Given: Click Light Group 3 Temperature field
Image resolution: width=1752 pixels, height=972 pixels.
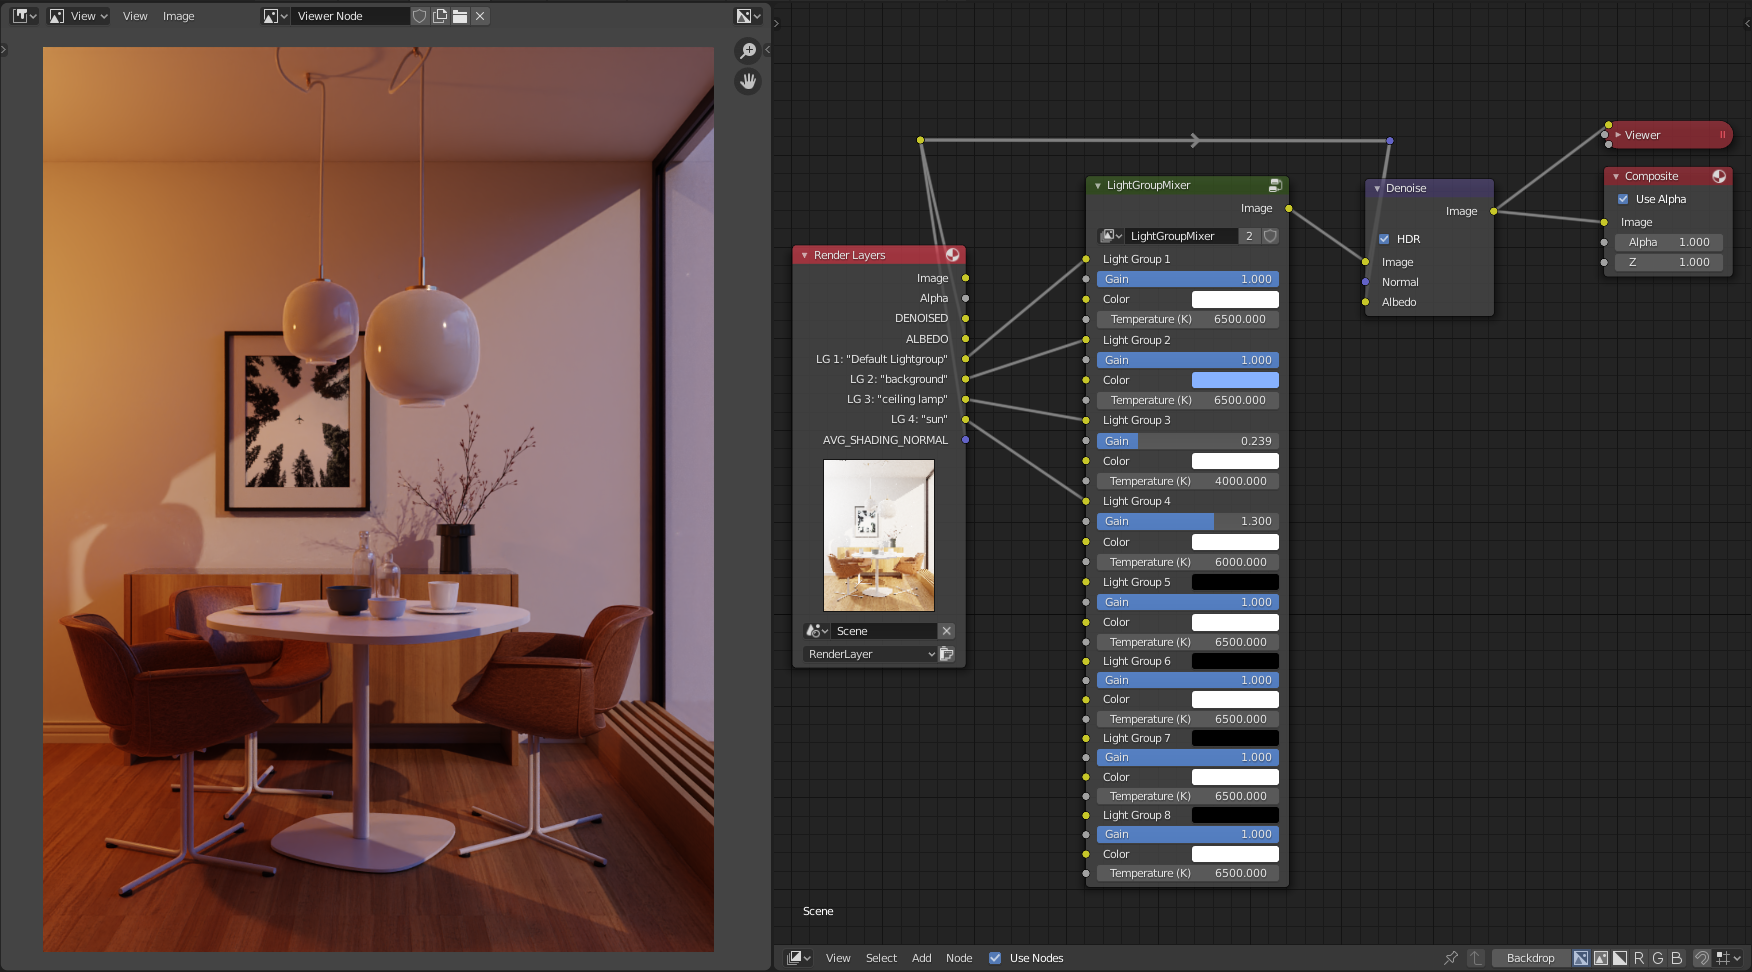Looking at the screenshot, I should click(1187, 481).
